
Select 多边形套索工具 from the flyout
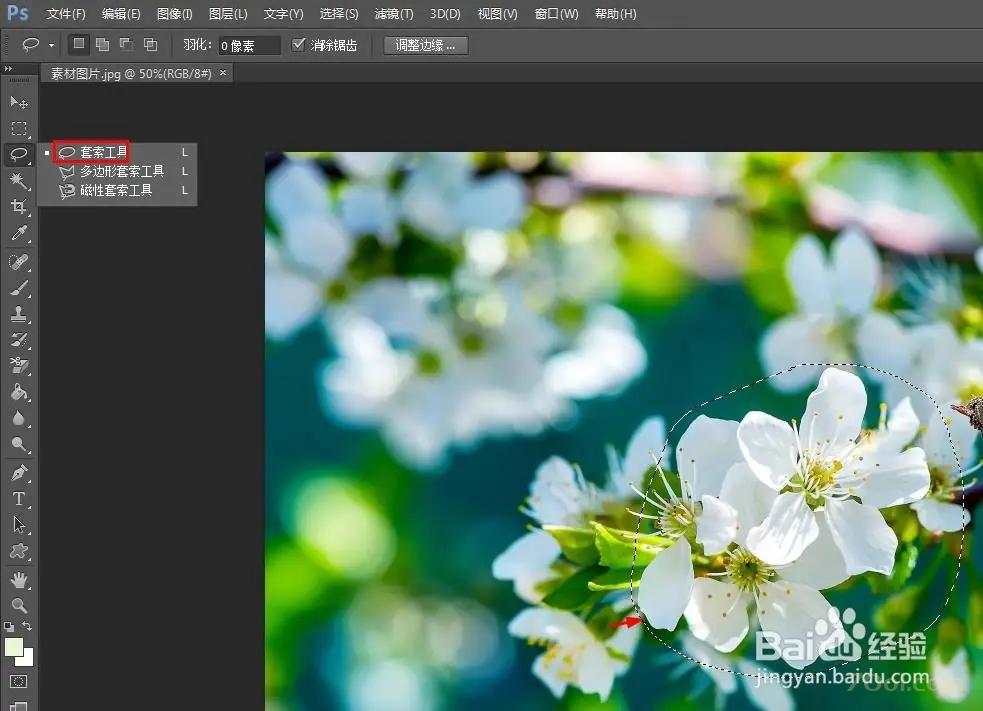point(118,171)
